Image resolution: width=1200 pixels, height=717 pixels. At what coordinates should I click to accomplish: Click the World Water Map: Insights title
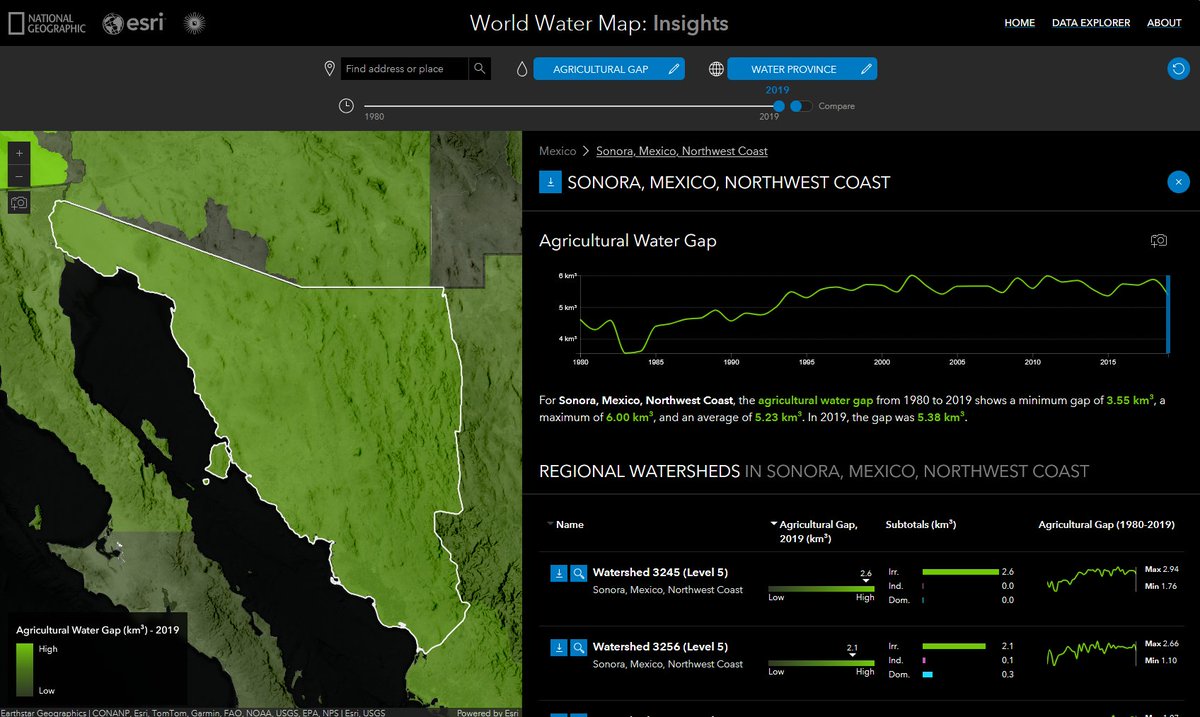599,23
